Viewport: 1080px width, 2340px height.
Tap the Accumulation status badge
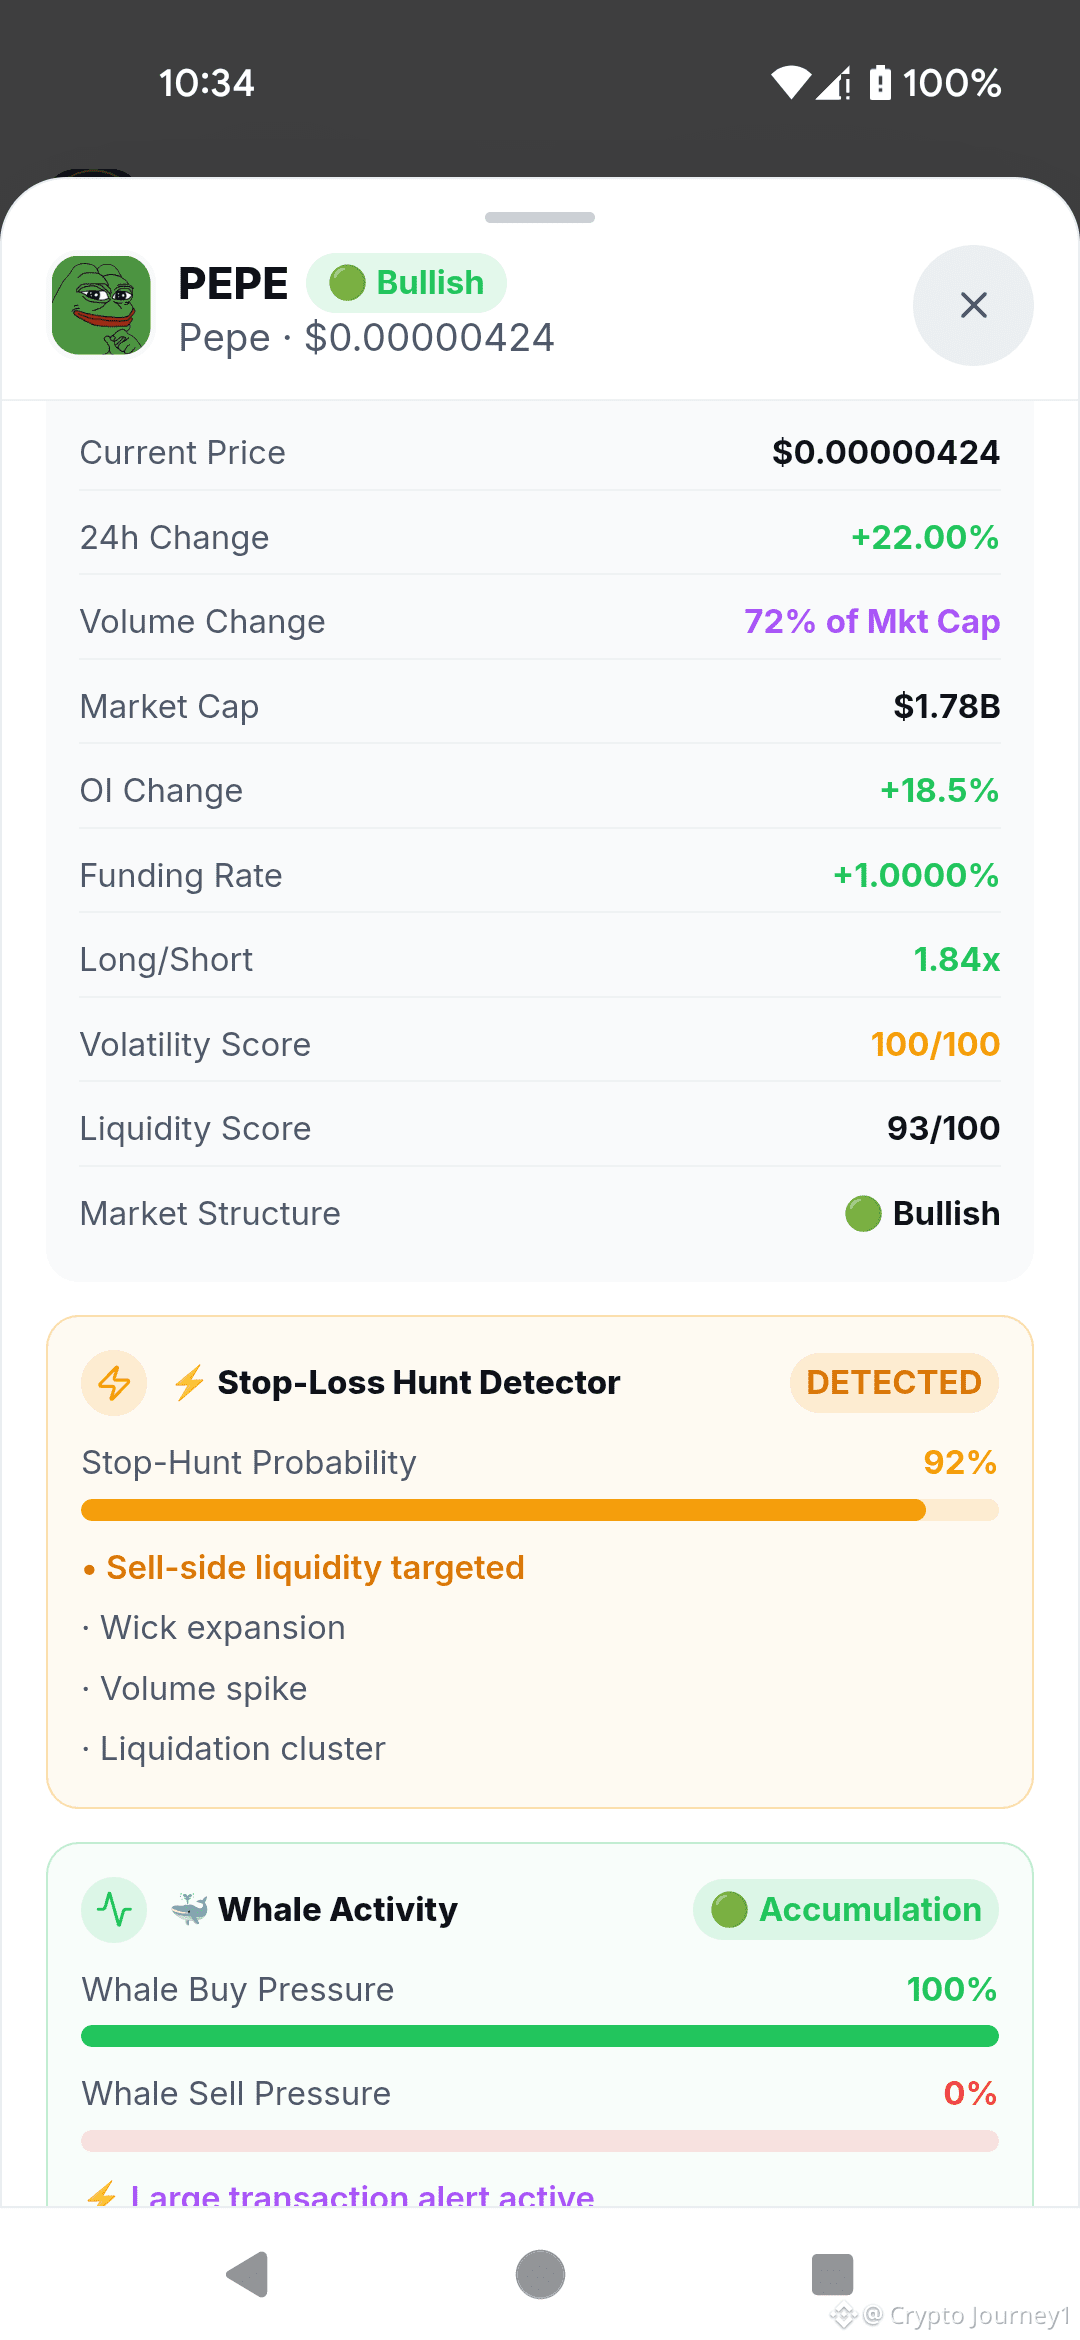click(846, 1910)
